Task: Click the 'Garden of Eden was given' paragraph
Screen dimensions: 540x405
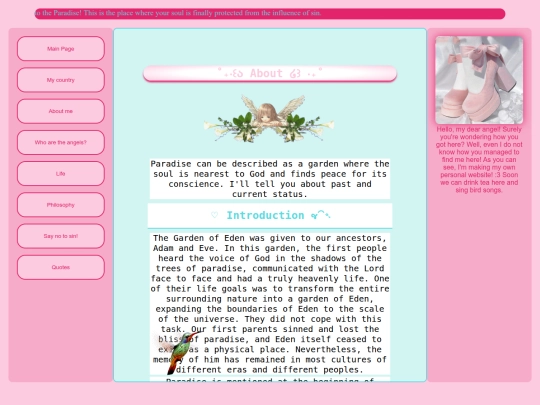Action: [x=270, y=304]
